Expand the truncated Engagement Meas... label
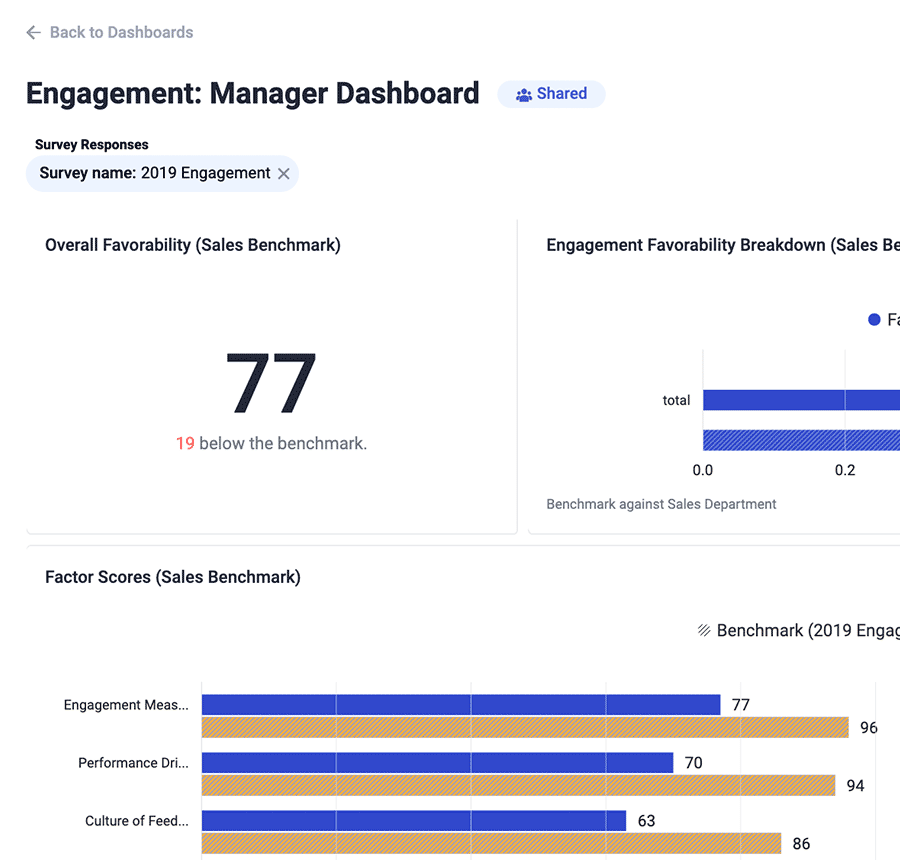900x860 pixels. click(x=126, y=705)
